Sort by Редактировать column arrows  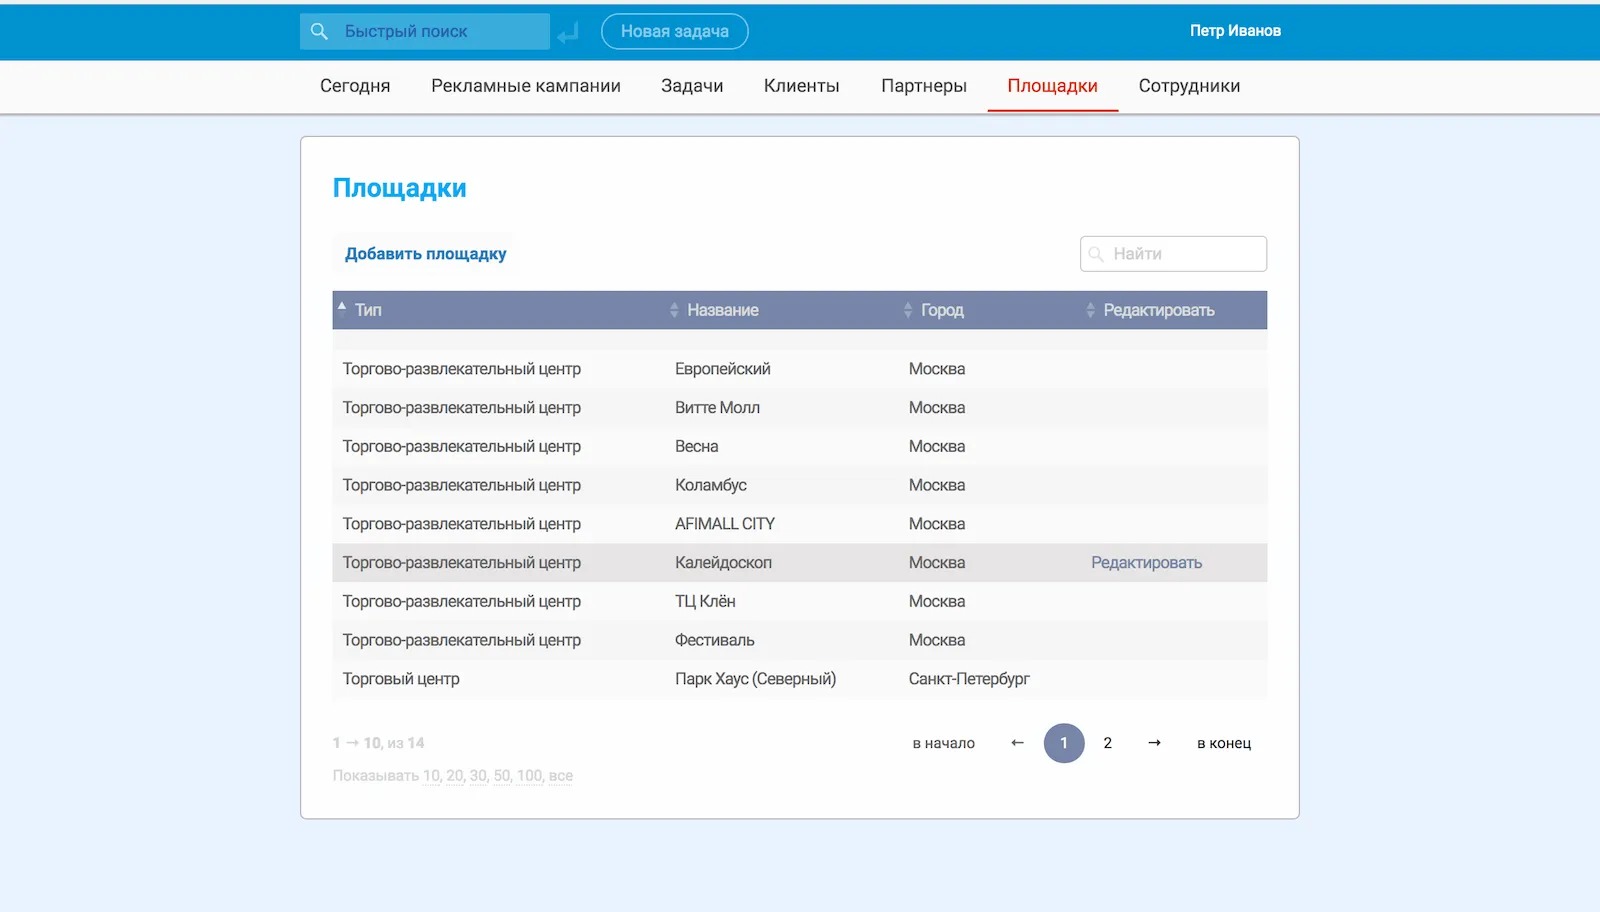pos(1090,310)
